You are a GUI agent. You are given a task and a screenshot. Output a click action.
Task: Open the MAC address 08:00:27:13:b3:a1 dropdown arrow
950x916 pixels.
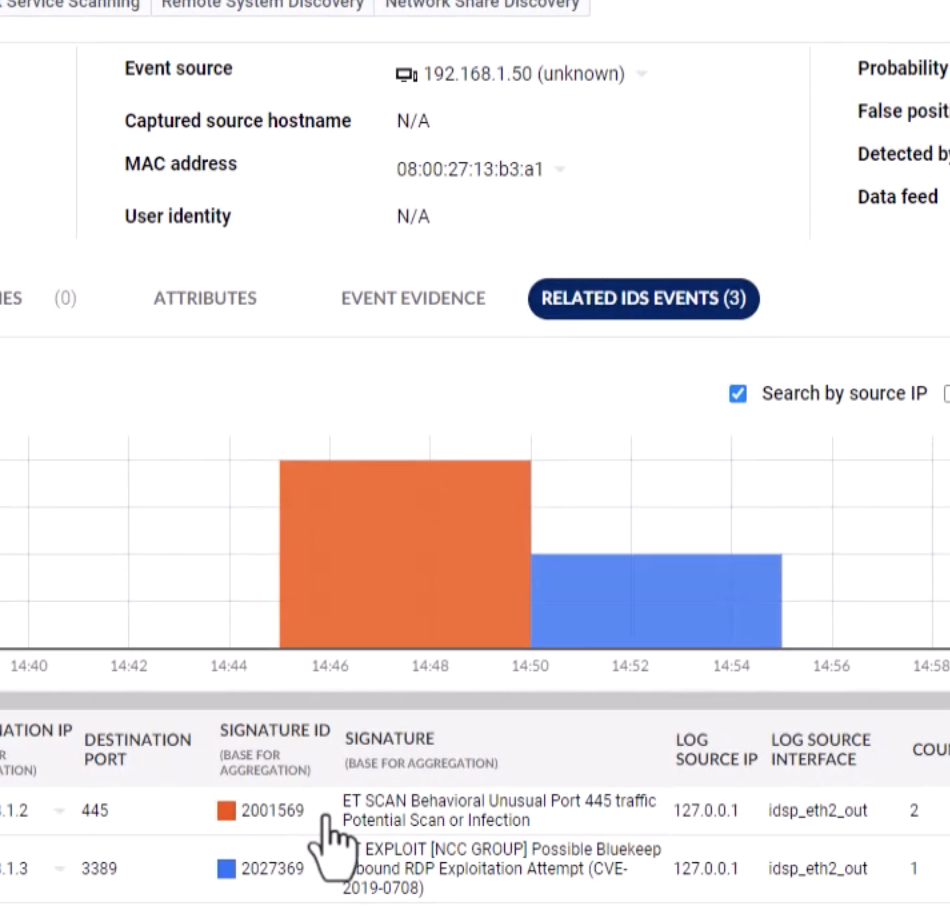[560, 170]
